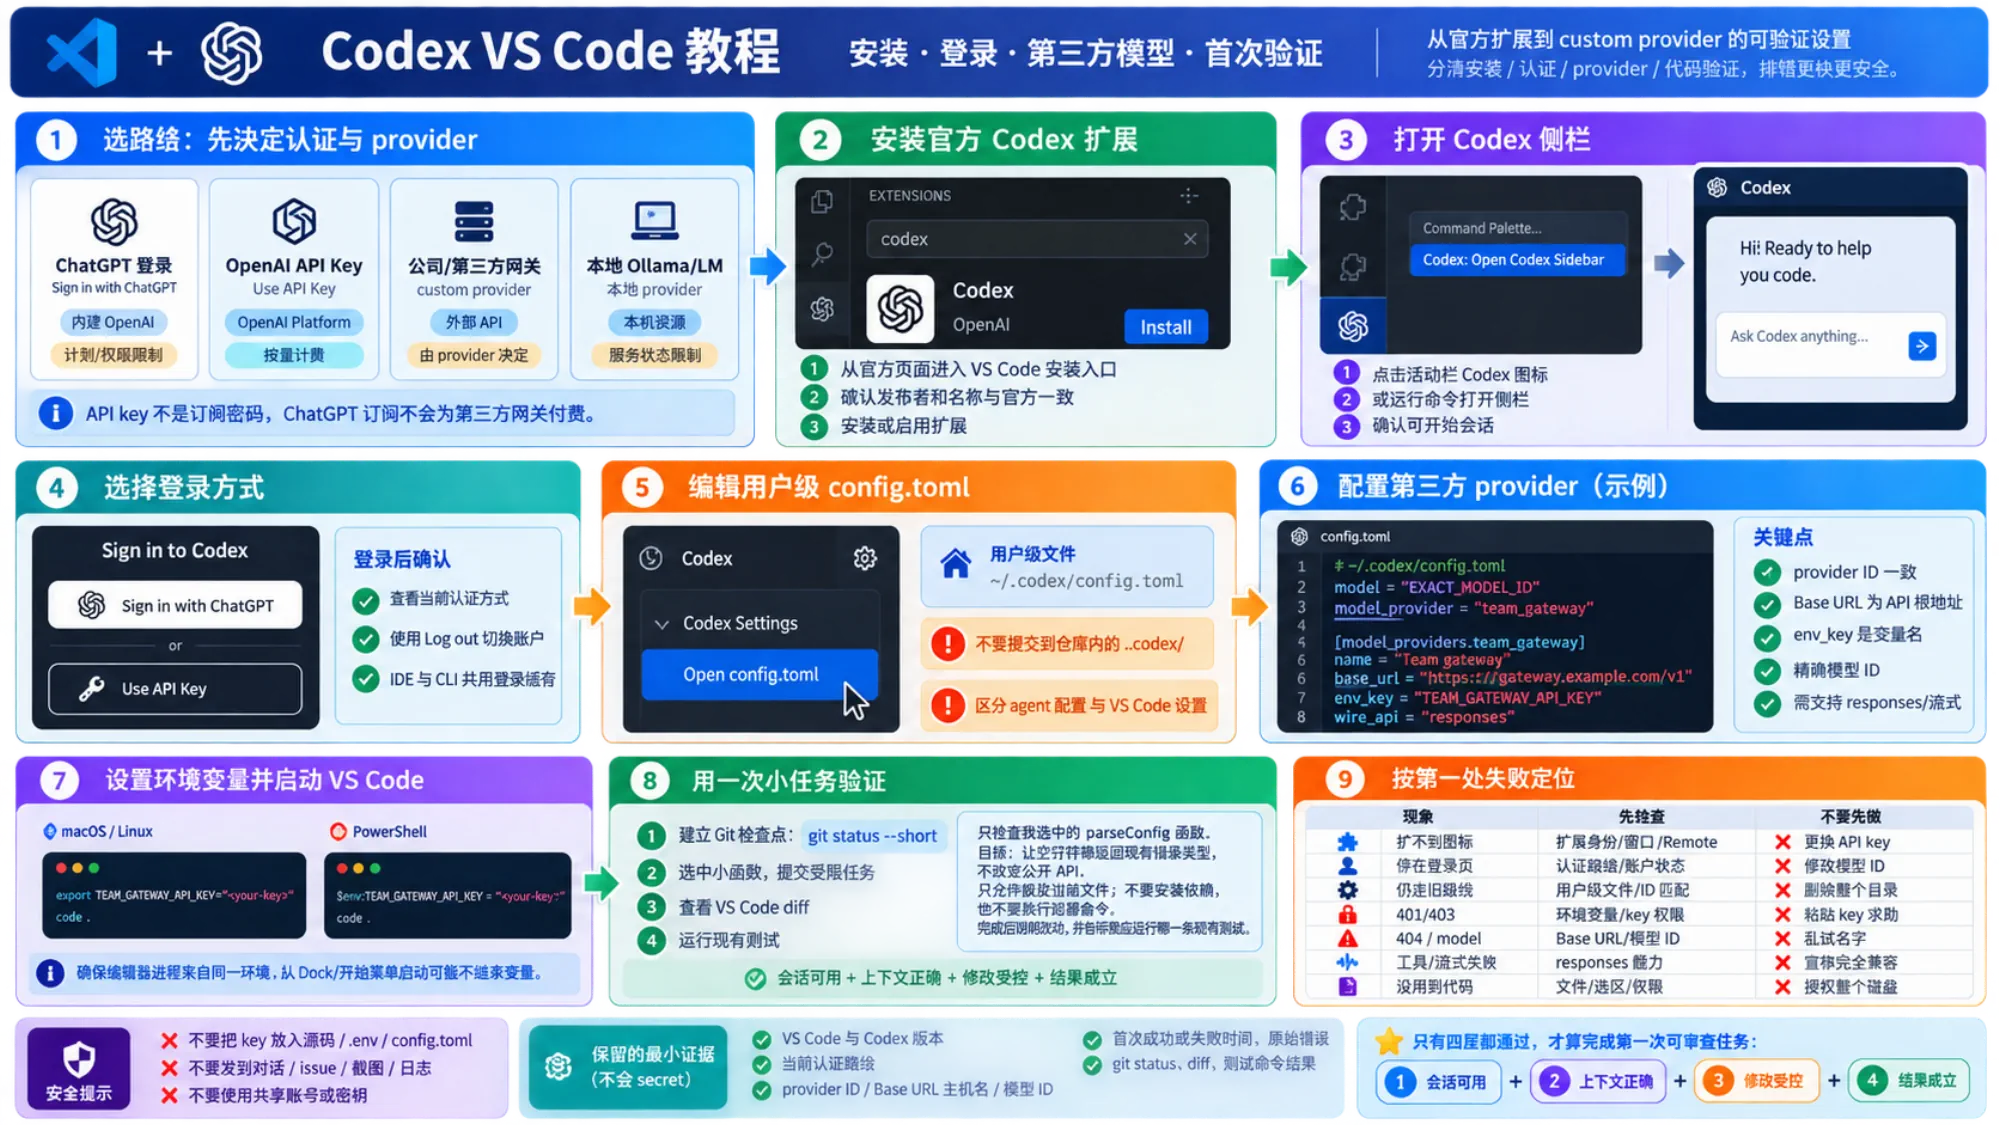Viewport: 2000px width, 1125px height.
Task: Toggle the check for 使用 Log out 切换账户
Action: (x=366, y=639)
